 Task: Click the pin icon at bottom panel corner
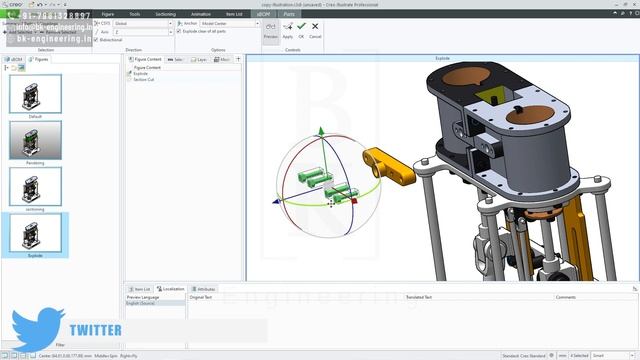[x=635, y=289]
